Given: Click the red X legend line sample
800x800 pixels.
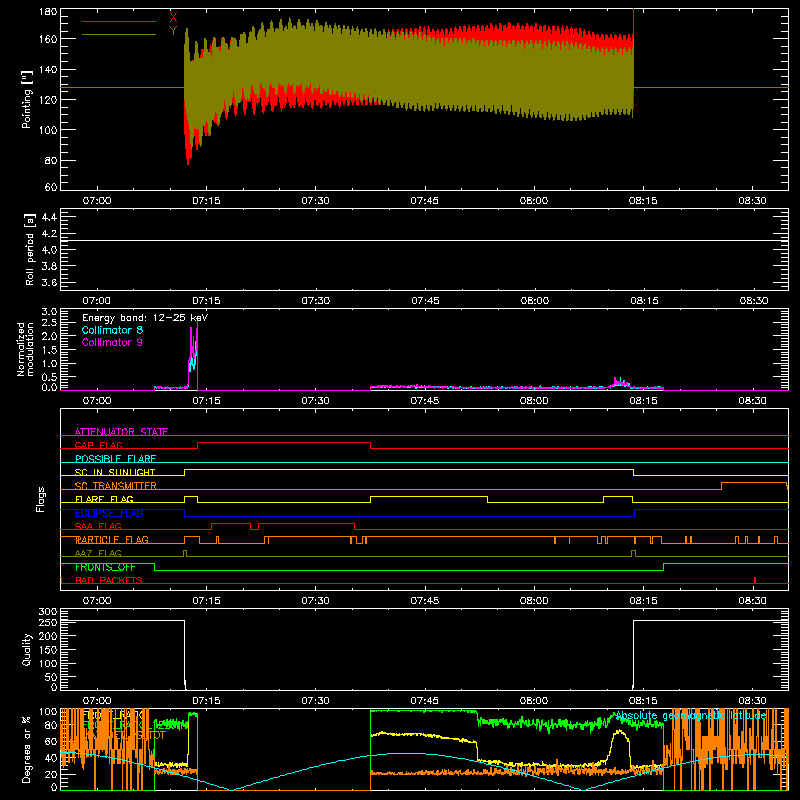Looking at the screenshot, I should coord(119,21).
